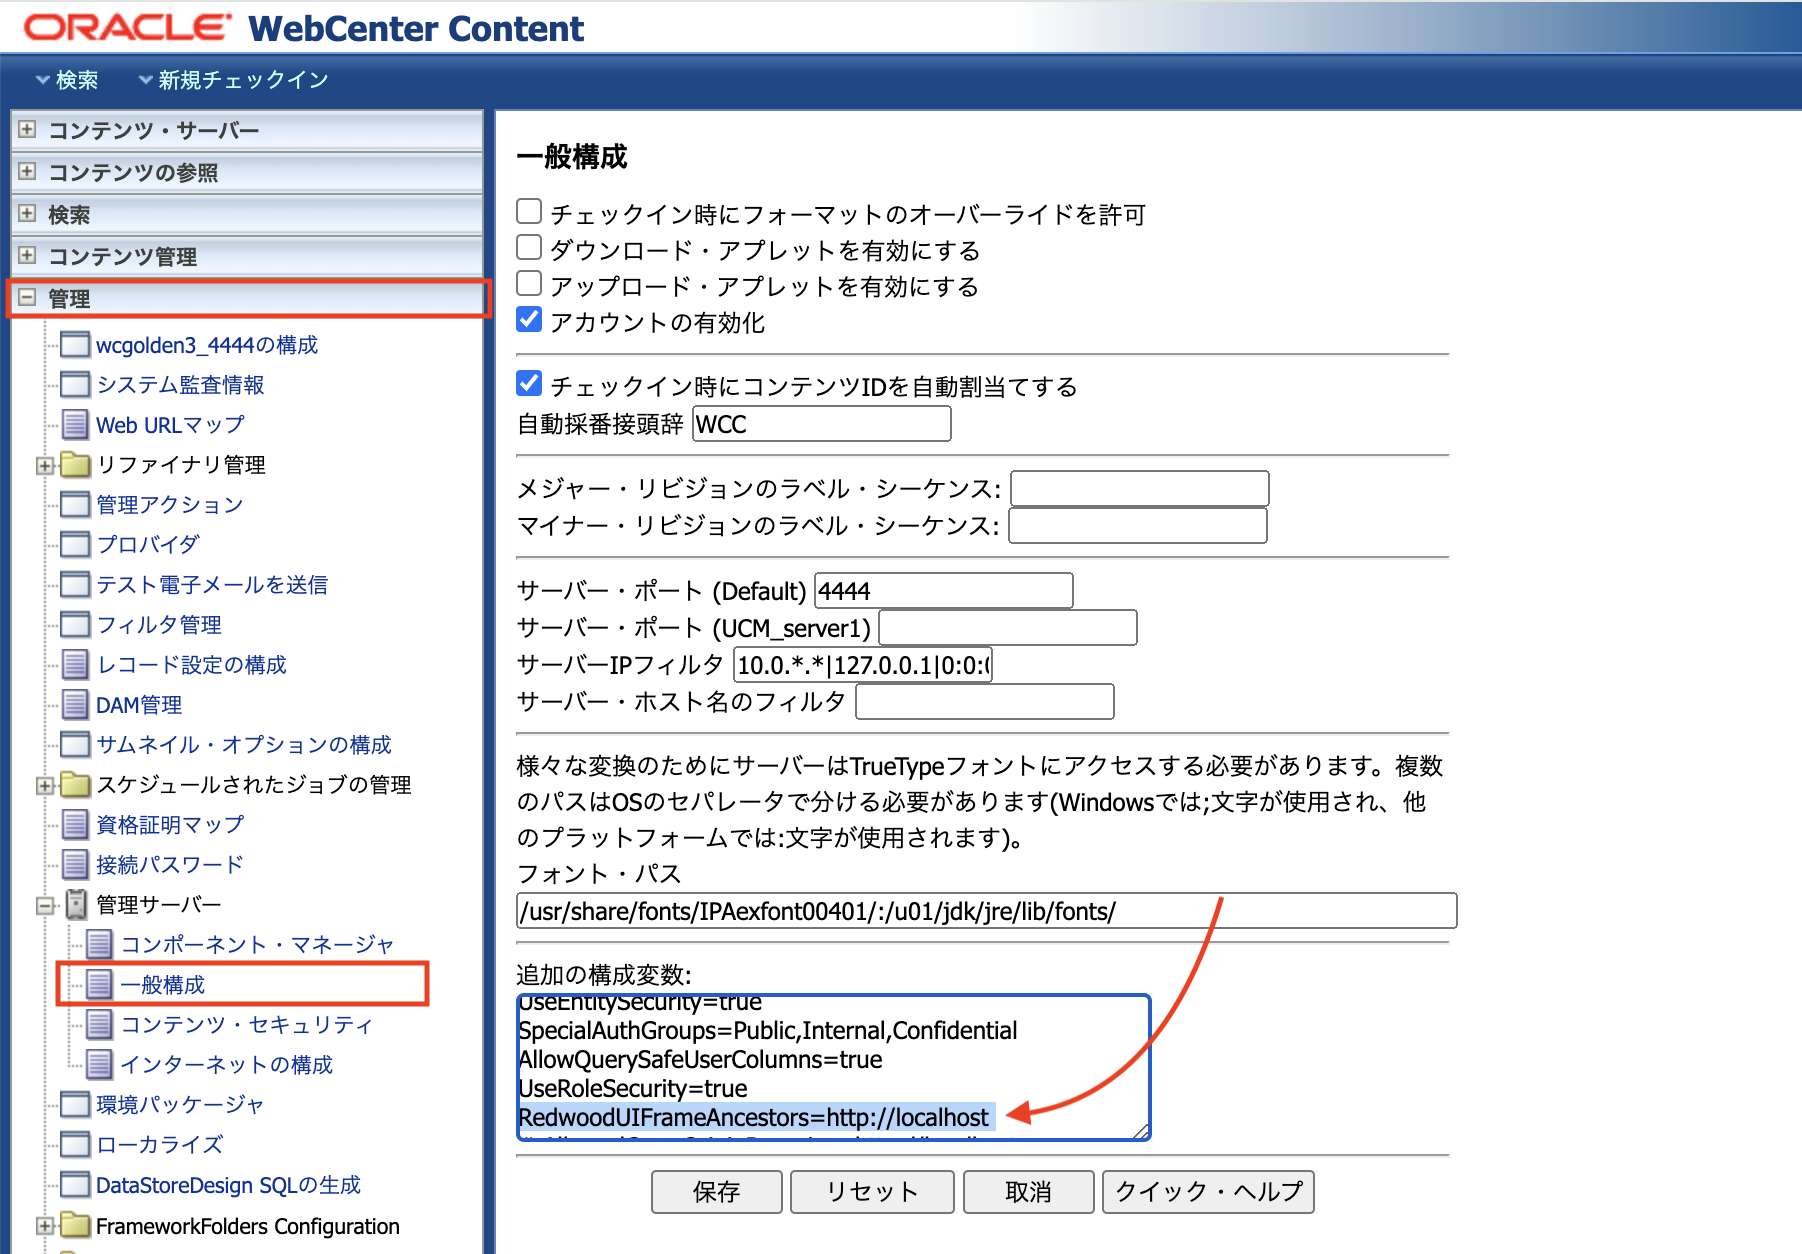Click the DataStoreDesign SQLの生成 window icon
This screenshot has width=1802, height=1254.
coord(75,1185)
